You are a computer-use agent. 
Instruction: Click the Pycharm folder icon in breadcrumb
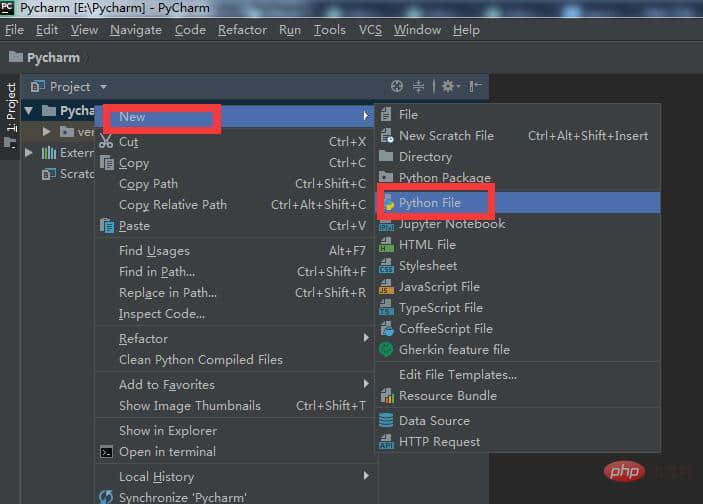click(16, 57)
